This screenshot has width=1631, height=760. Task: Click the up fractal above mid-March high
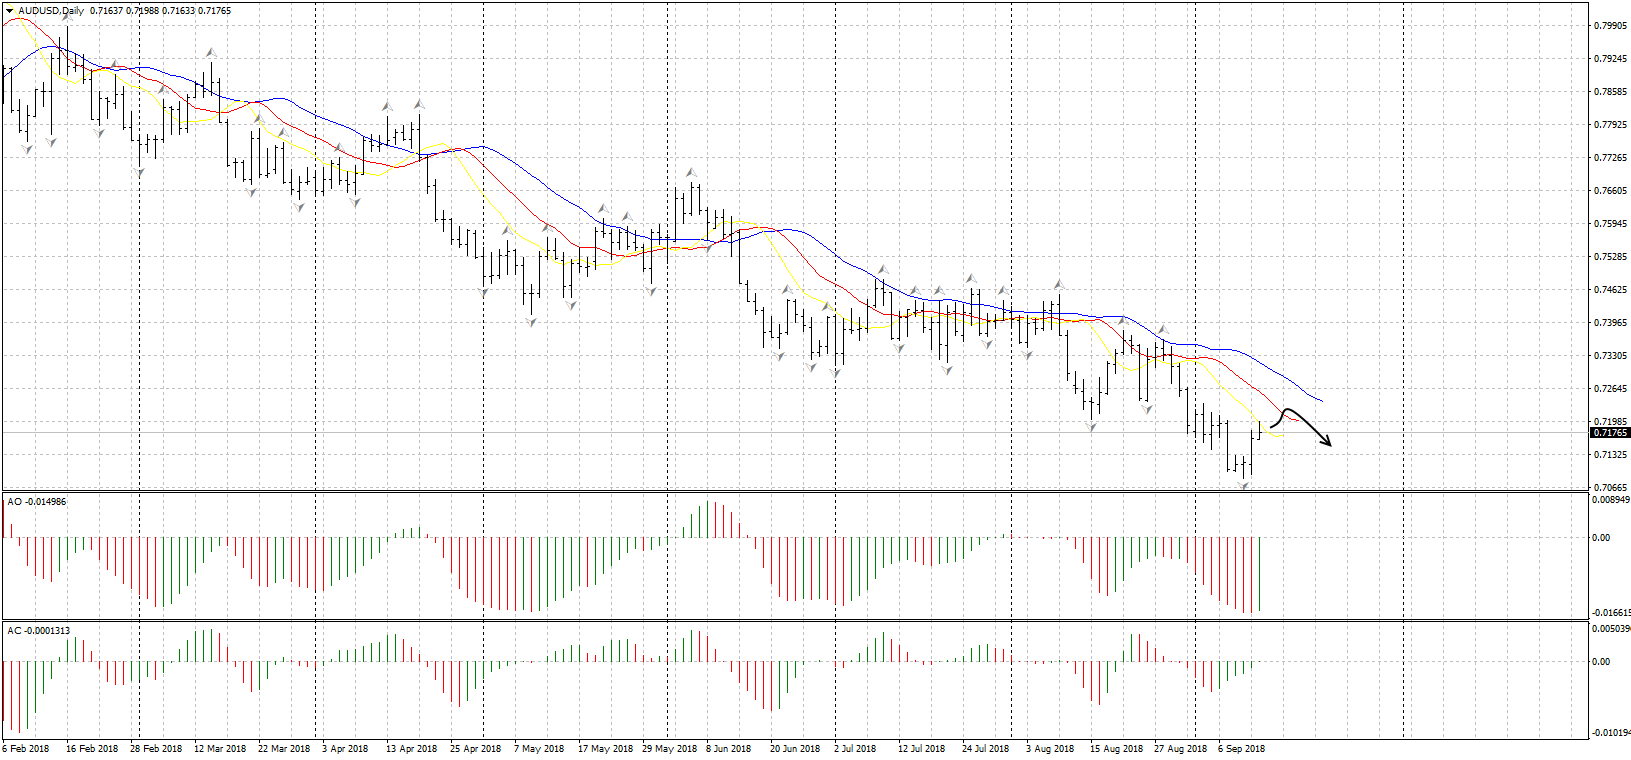pyautogui.click(x=210, y=52)
